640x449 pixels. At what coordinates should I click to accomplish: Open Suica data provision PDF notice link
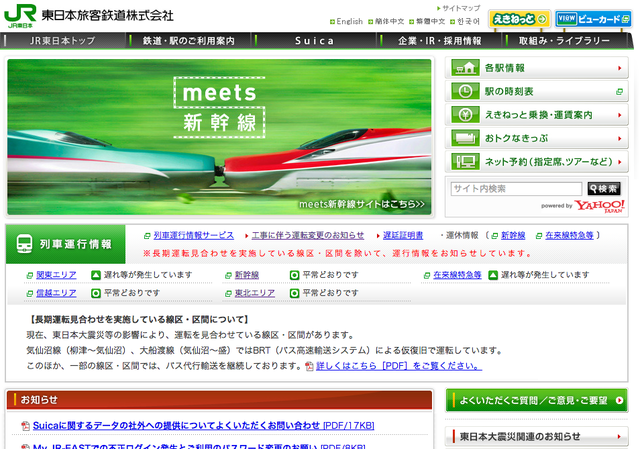point(204,426)
